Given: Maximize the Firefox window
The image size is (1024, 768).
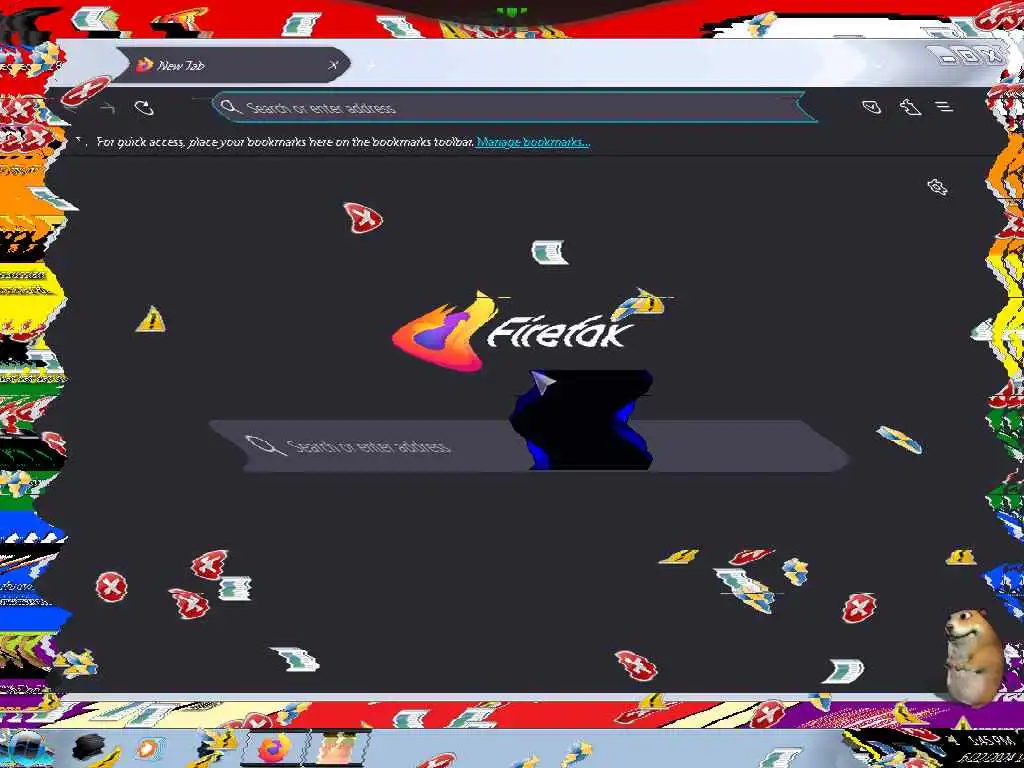Looking at the screenshot, I should [970, 56].
